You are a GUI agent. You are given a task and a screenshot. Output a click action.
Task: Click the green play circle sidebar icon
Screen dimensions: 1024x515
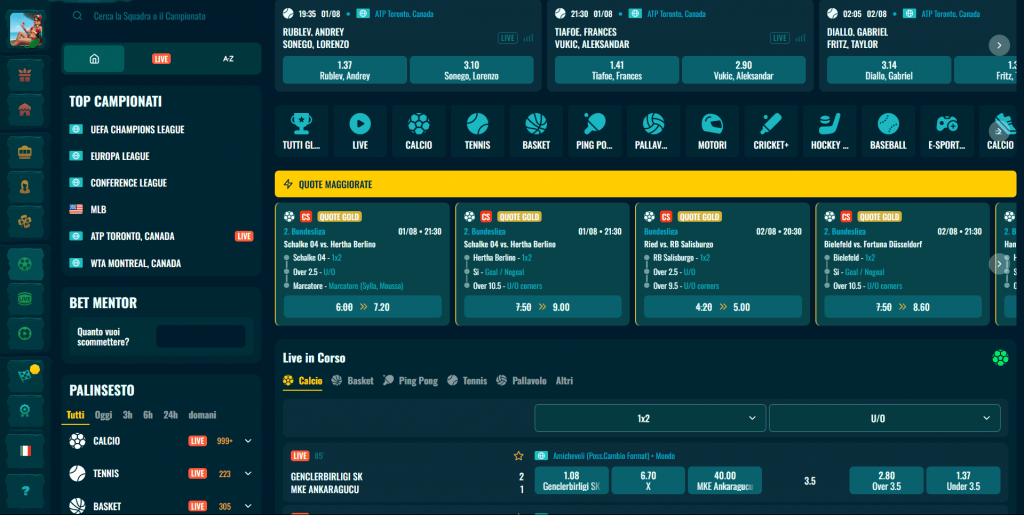click(25, 333)
